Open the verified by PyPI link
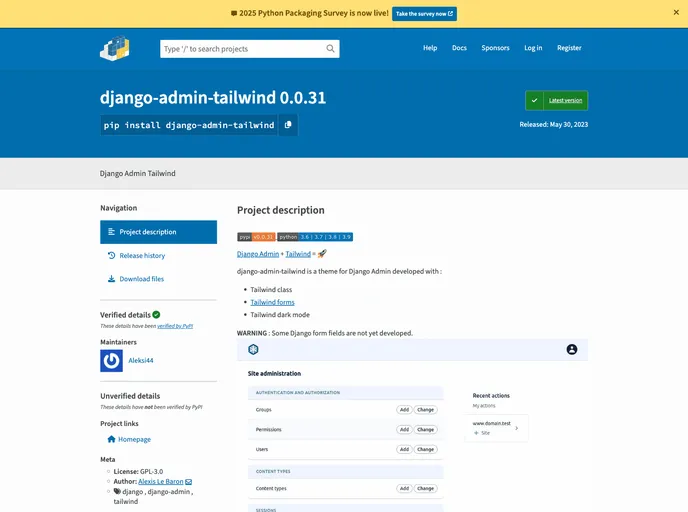Viewport: 688px width, 512px height. [x=175, y=326]
